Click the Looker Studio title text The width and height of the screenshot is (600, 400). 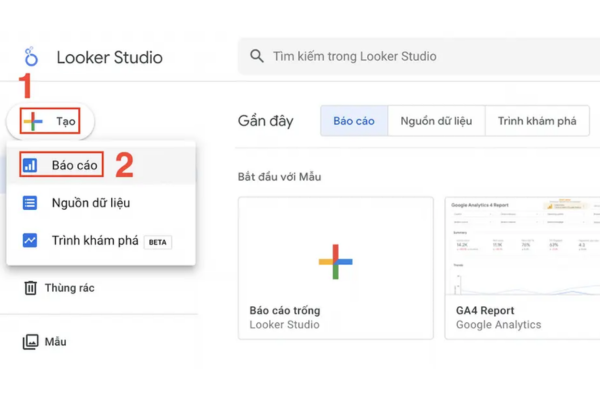(110, 57)
